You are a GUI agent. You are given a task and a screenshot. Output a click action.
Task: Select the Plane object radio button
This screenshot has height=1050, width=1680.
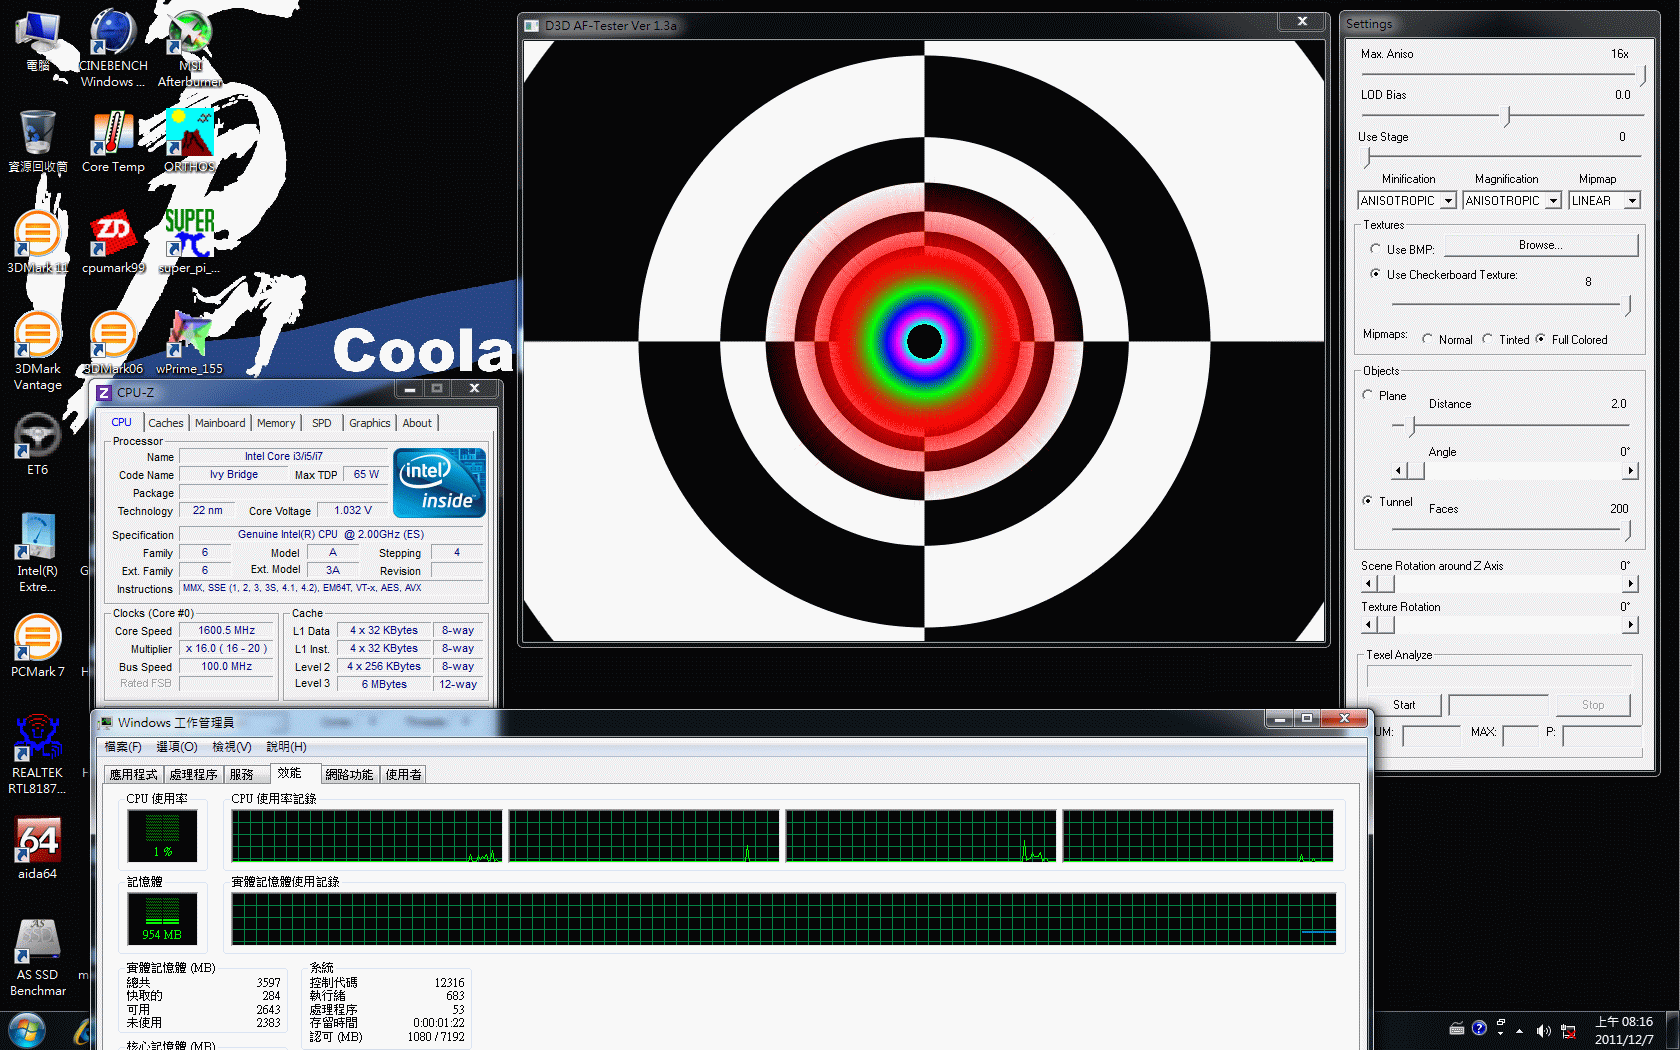click(1367, 395)
